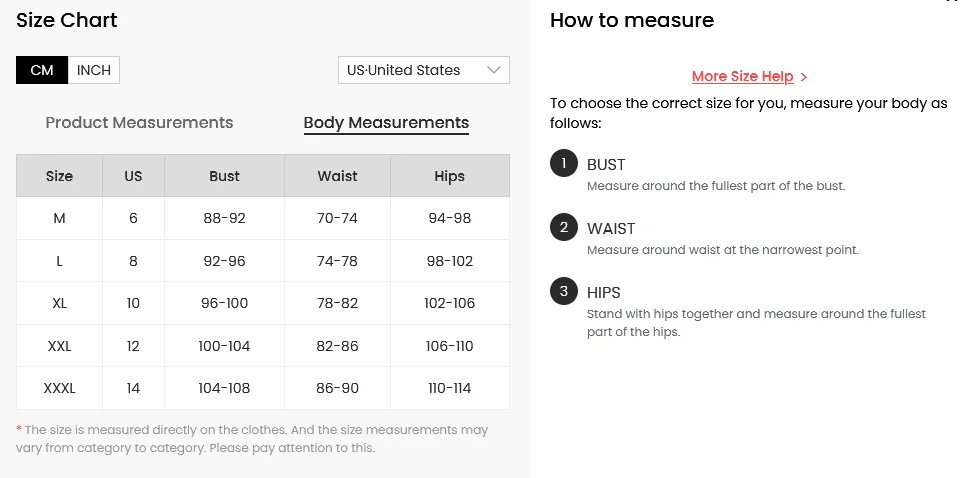965x478 pixels.
Task: Click the numbered 2 WAIST step icon
Action: [564, 228]
